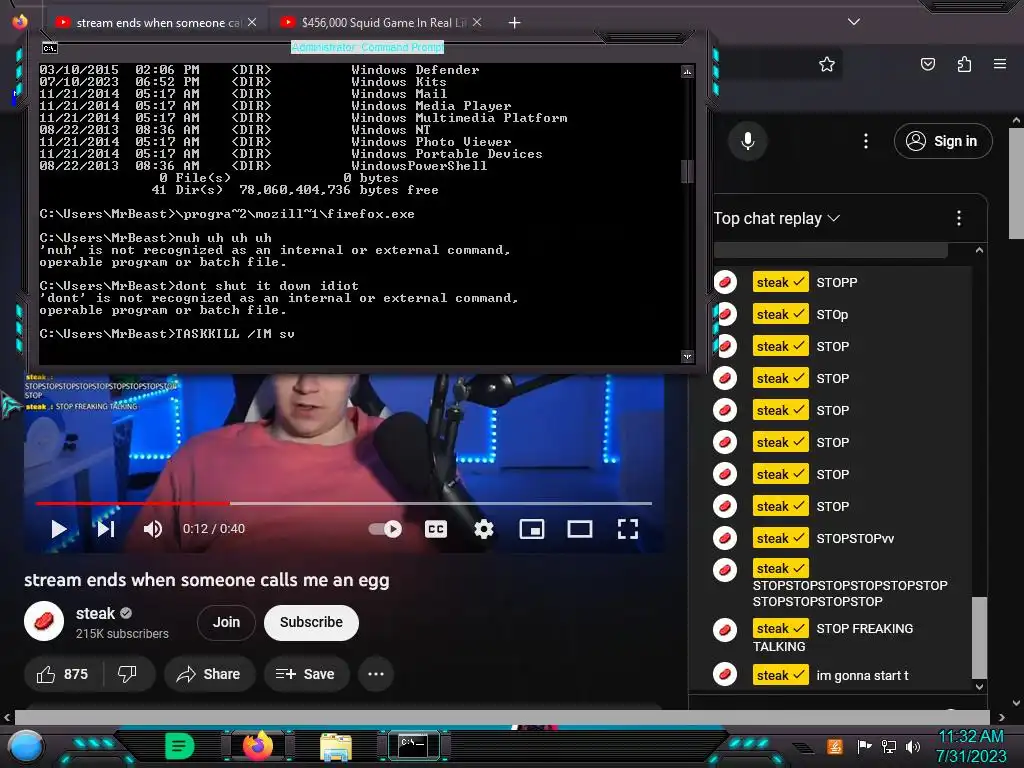Open Firefox extensions menu
The height and width of the screenshot is (768, 1024).
pyautogui.click(x=964, y=64)
